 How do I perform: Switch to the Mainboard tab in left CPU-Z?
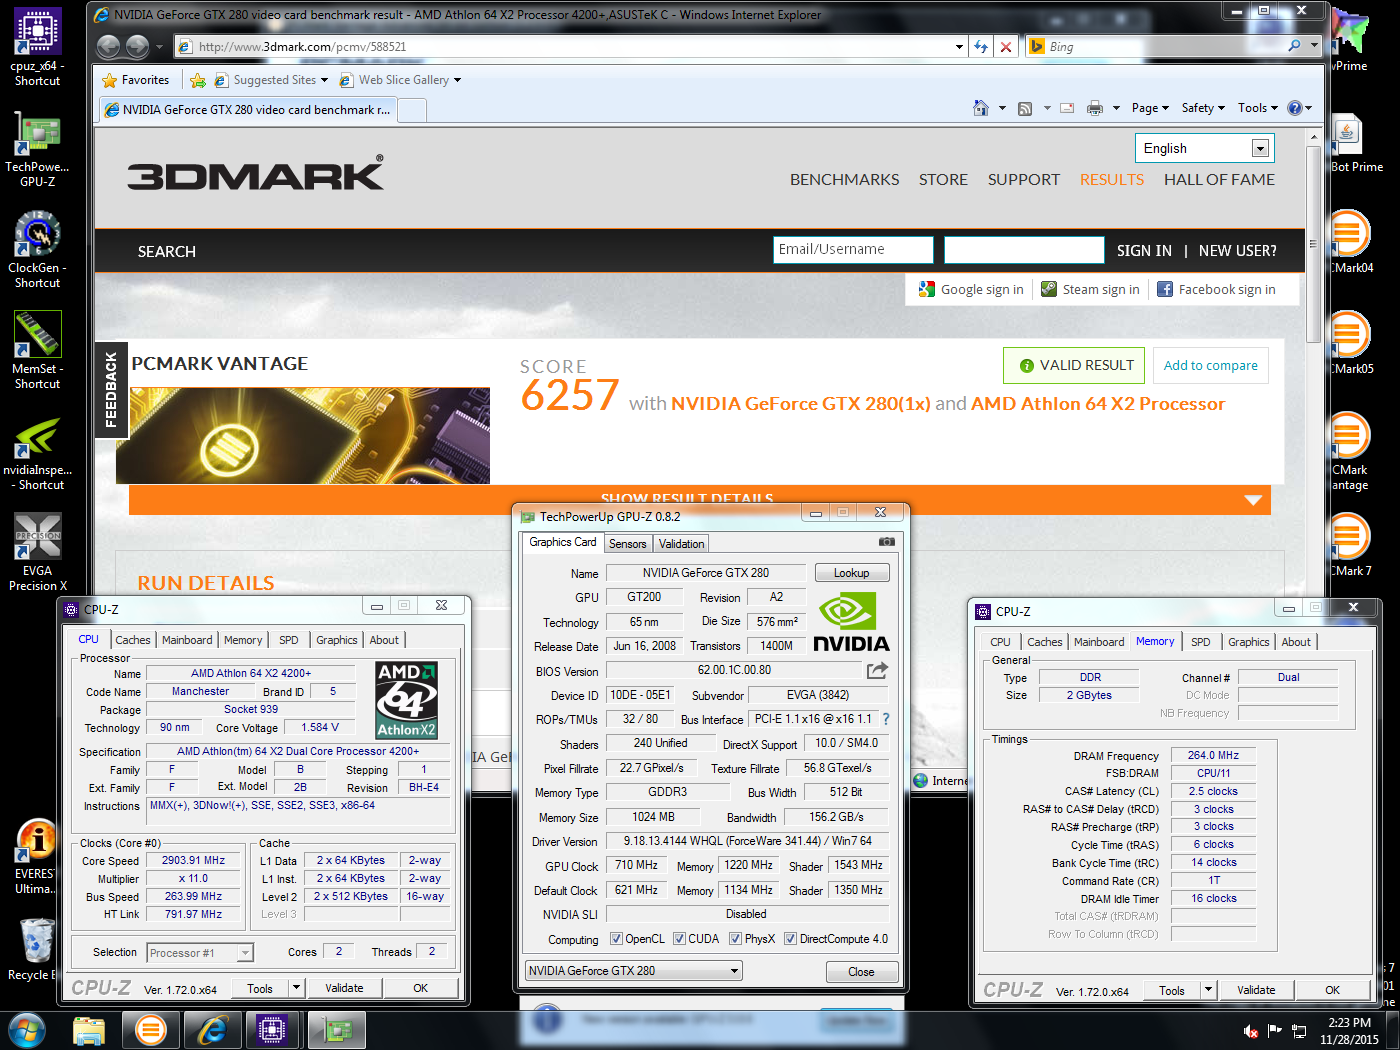[x=187, y=640]
